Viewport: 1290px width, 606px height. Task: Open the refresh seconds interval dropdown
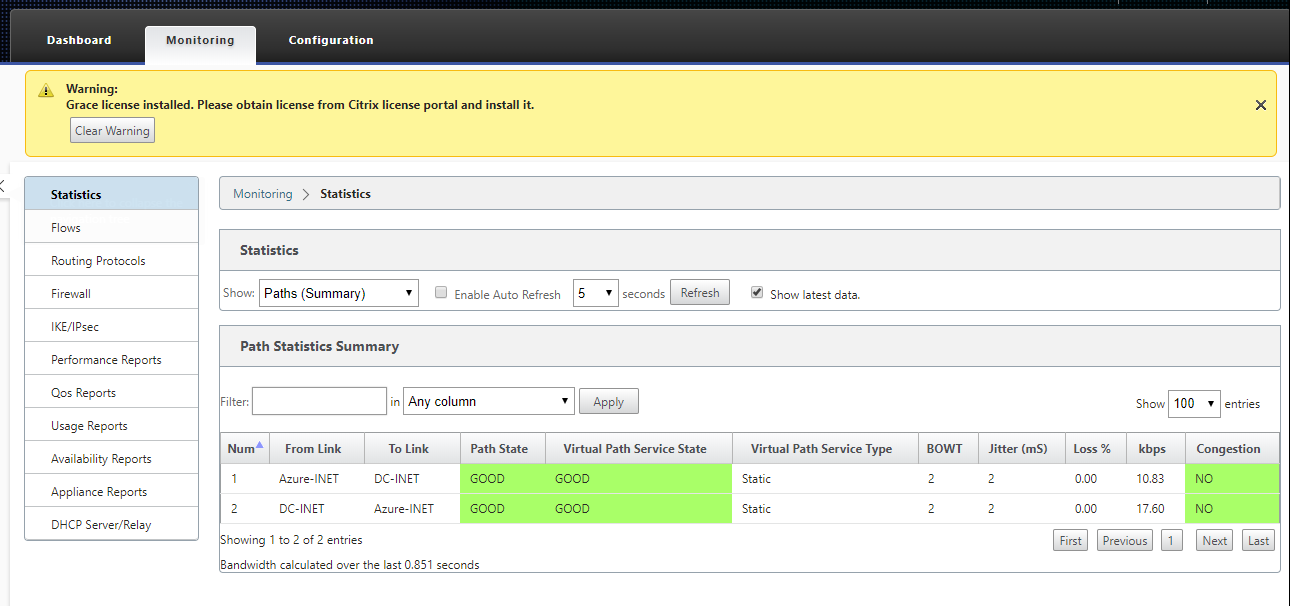(596, 293)
